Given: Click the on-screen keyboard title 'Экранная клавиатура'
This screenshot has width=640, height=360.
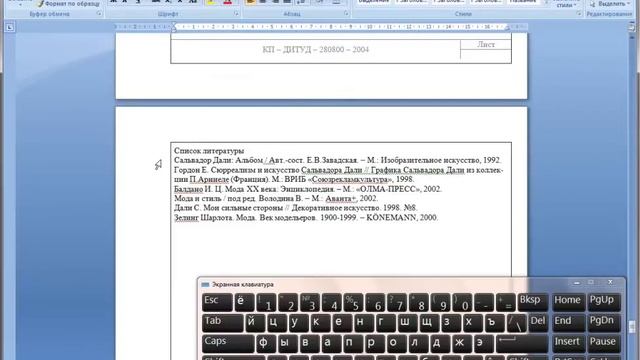Looking at the screenshot, I should (x=243, y=284).
